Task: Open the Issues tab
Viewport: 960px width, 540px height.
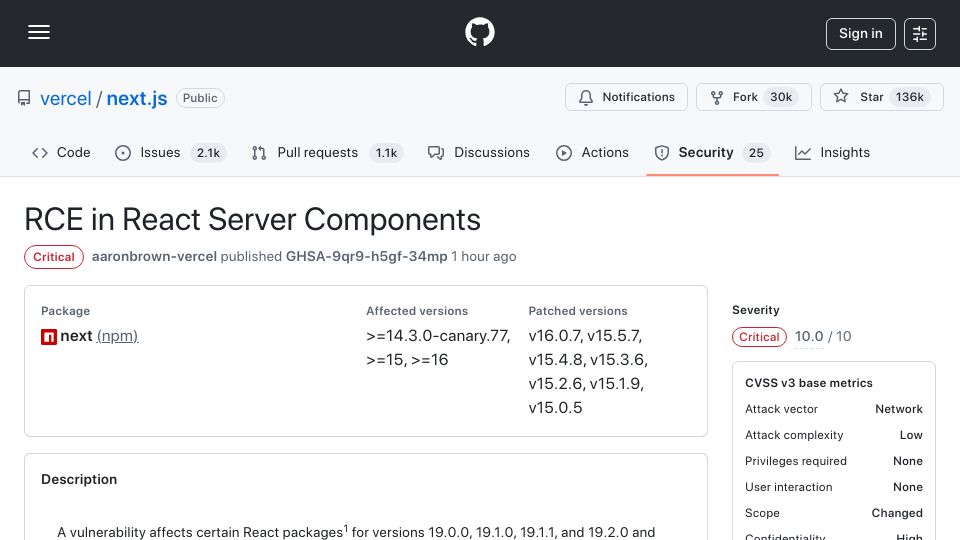Action: [x=171, y=152]
